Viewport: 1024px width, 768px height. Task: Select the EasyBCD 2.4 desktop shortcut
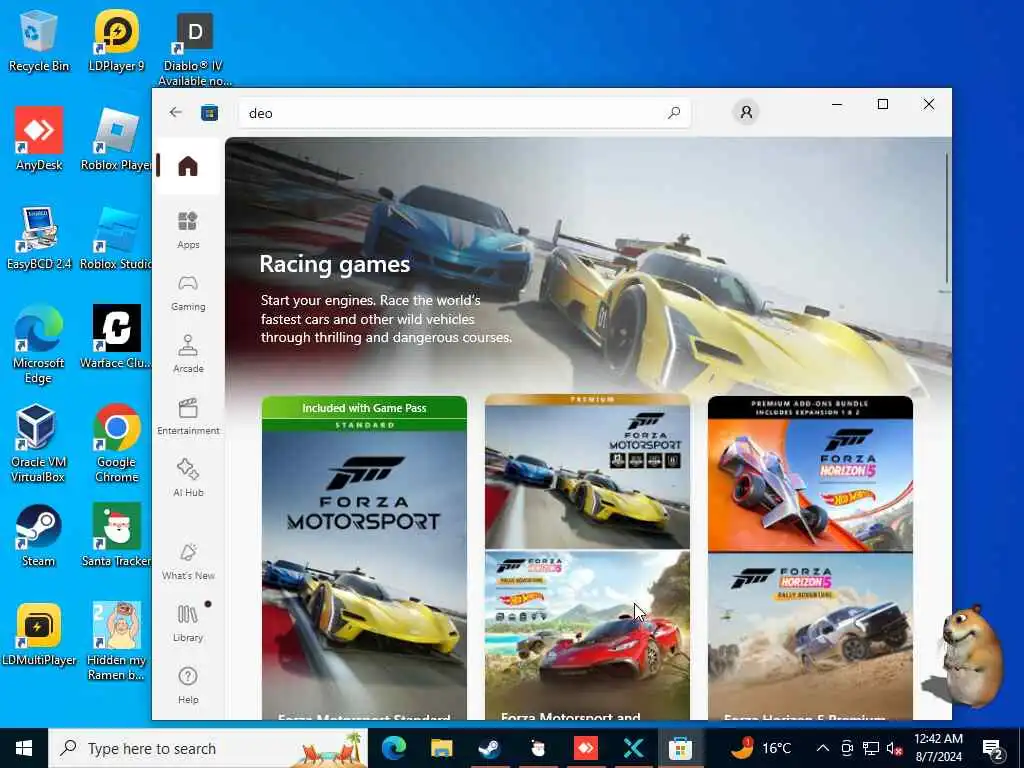[x=39, y=238]
